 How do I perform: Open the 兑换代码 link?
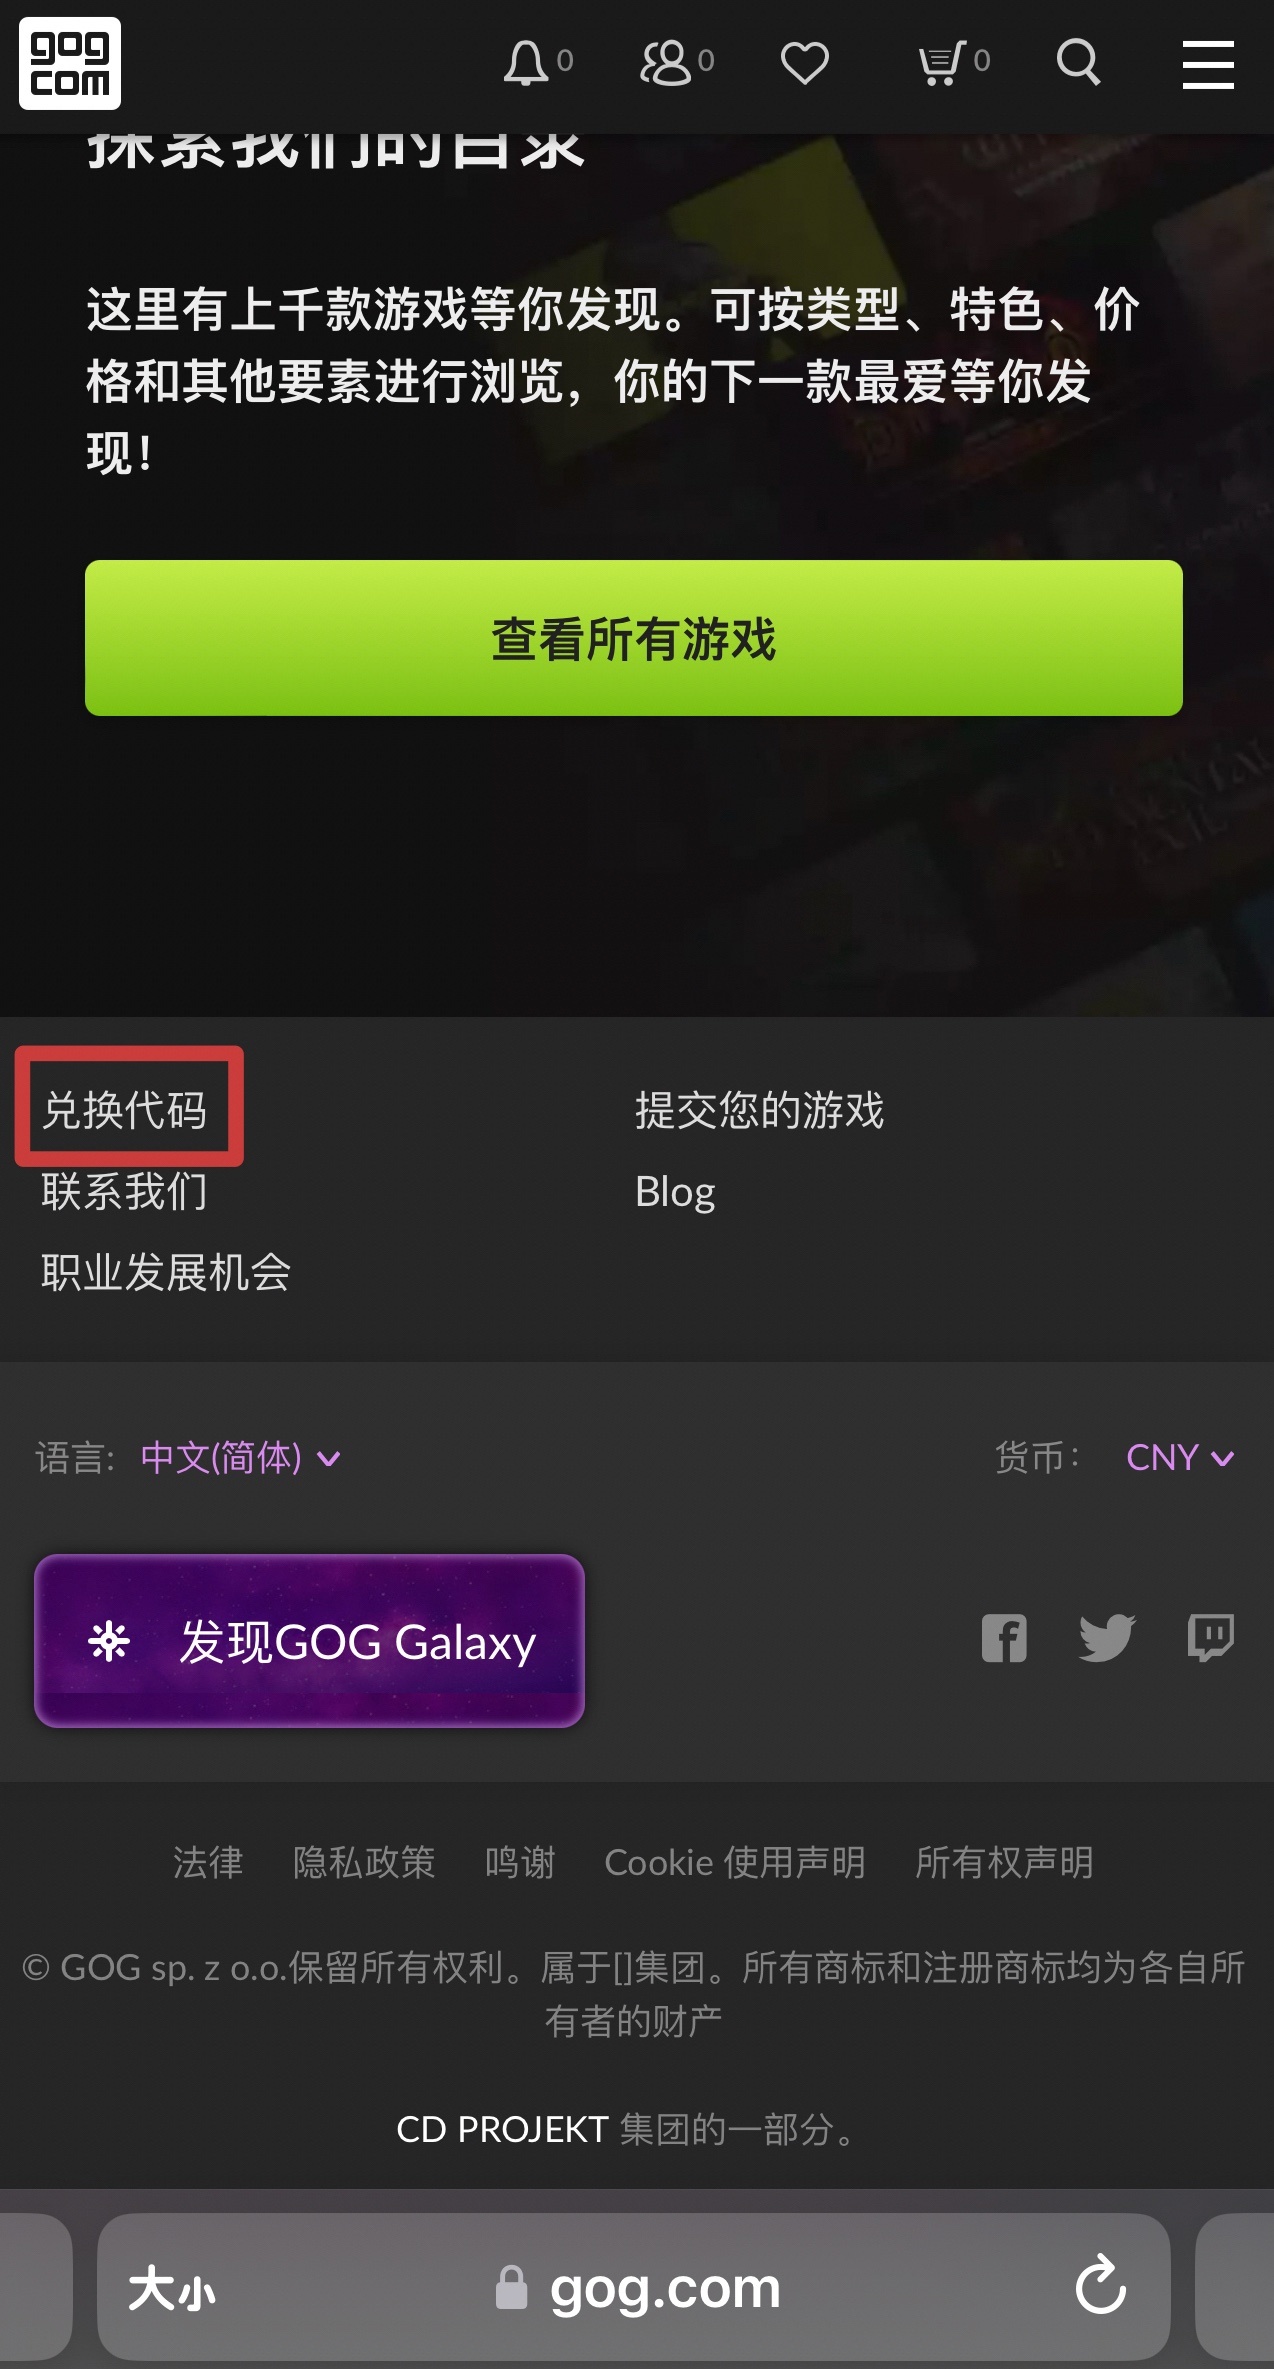(x=124, y=1110)
